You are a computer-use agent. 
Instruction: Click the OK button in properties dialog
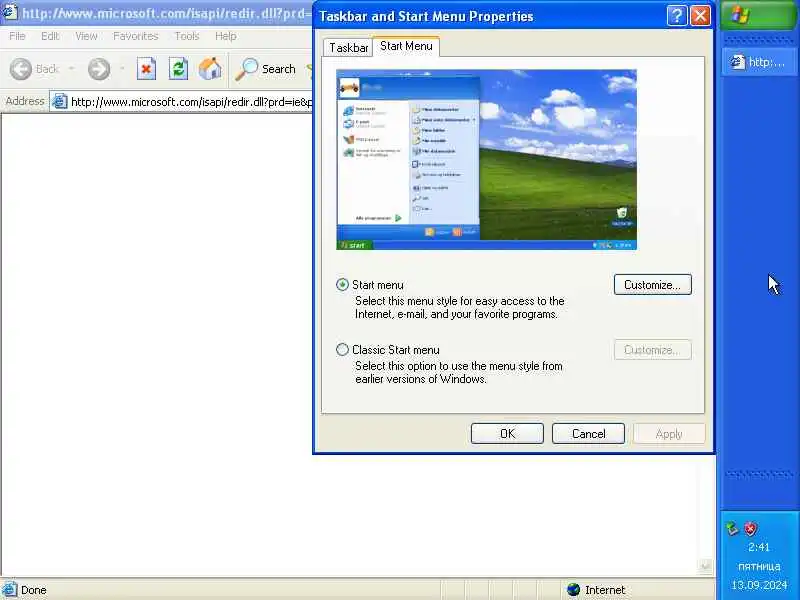(x=507, y=434)
